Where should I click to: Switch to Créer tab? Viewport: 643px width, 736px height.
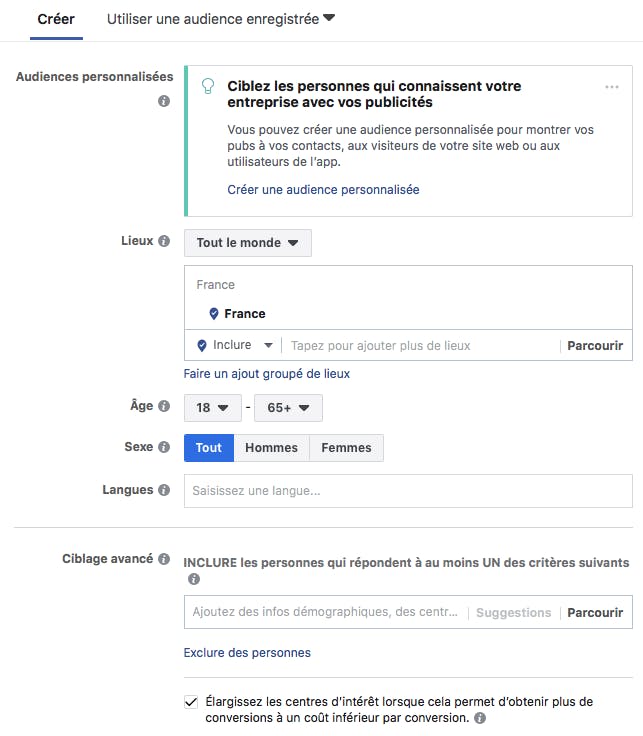click(x=56, y=19)
